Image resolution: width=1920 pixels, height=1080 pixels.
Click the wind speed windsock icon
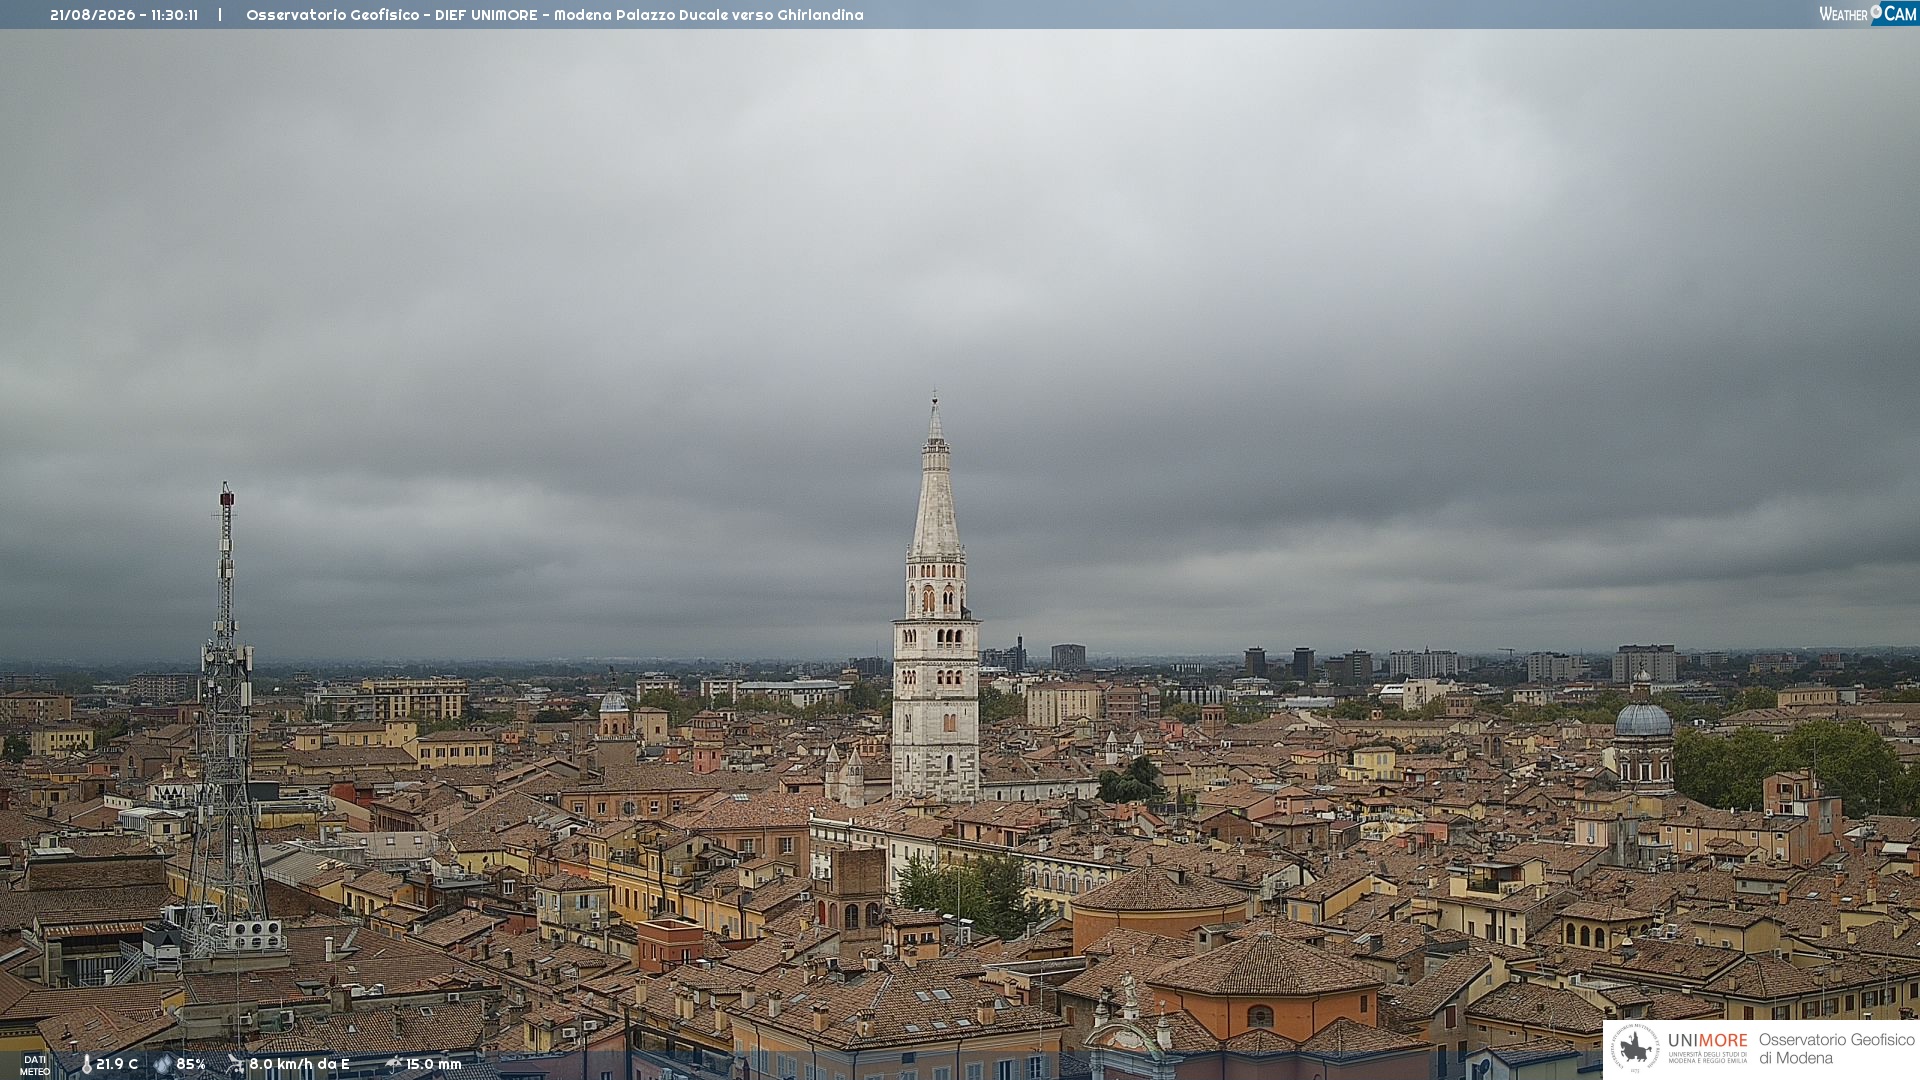pos(235,1064)
